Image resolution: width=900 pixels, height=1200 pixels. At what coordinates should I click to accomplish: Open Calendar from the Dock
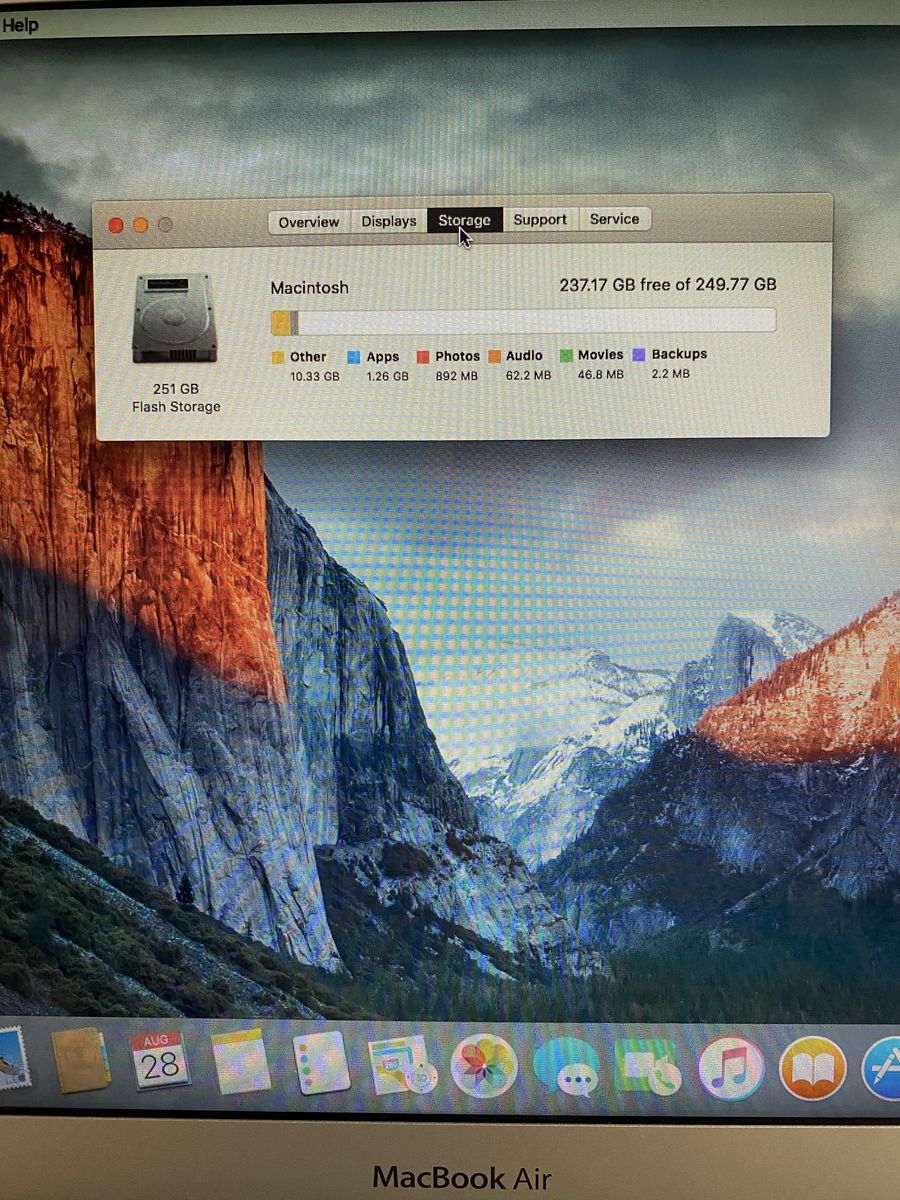(x=160, y=1061)
